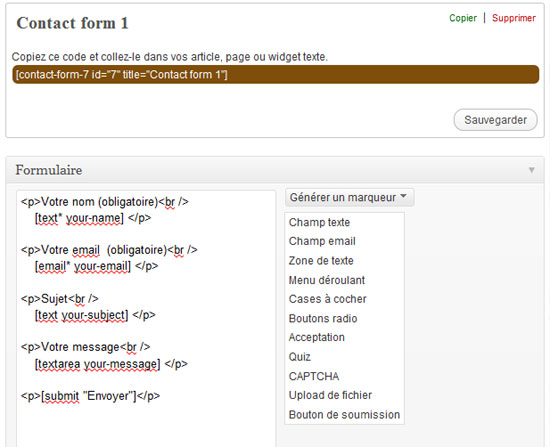The width and height of the screenshot is (550, 447).
Task: Click the Supprimer link
Action: click(x=514, y=18)
